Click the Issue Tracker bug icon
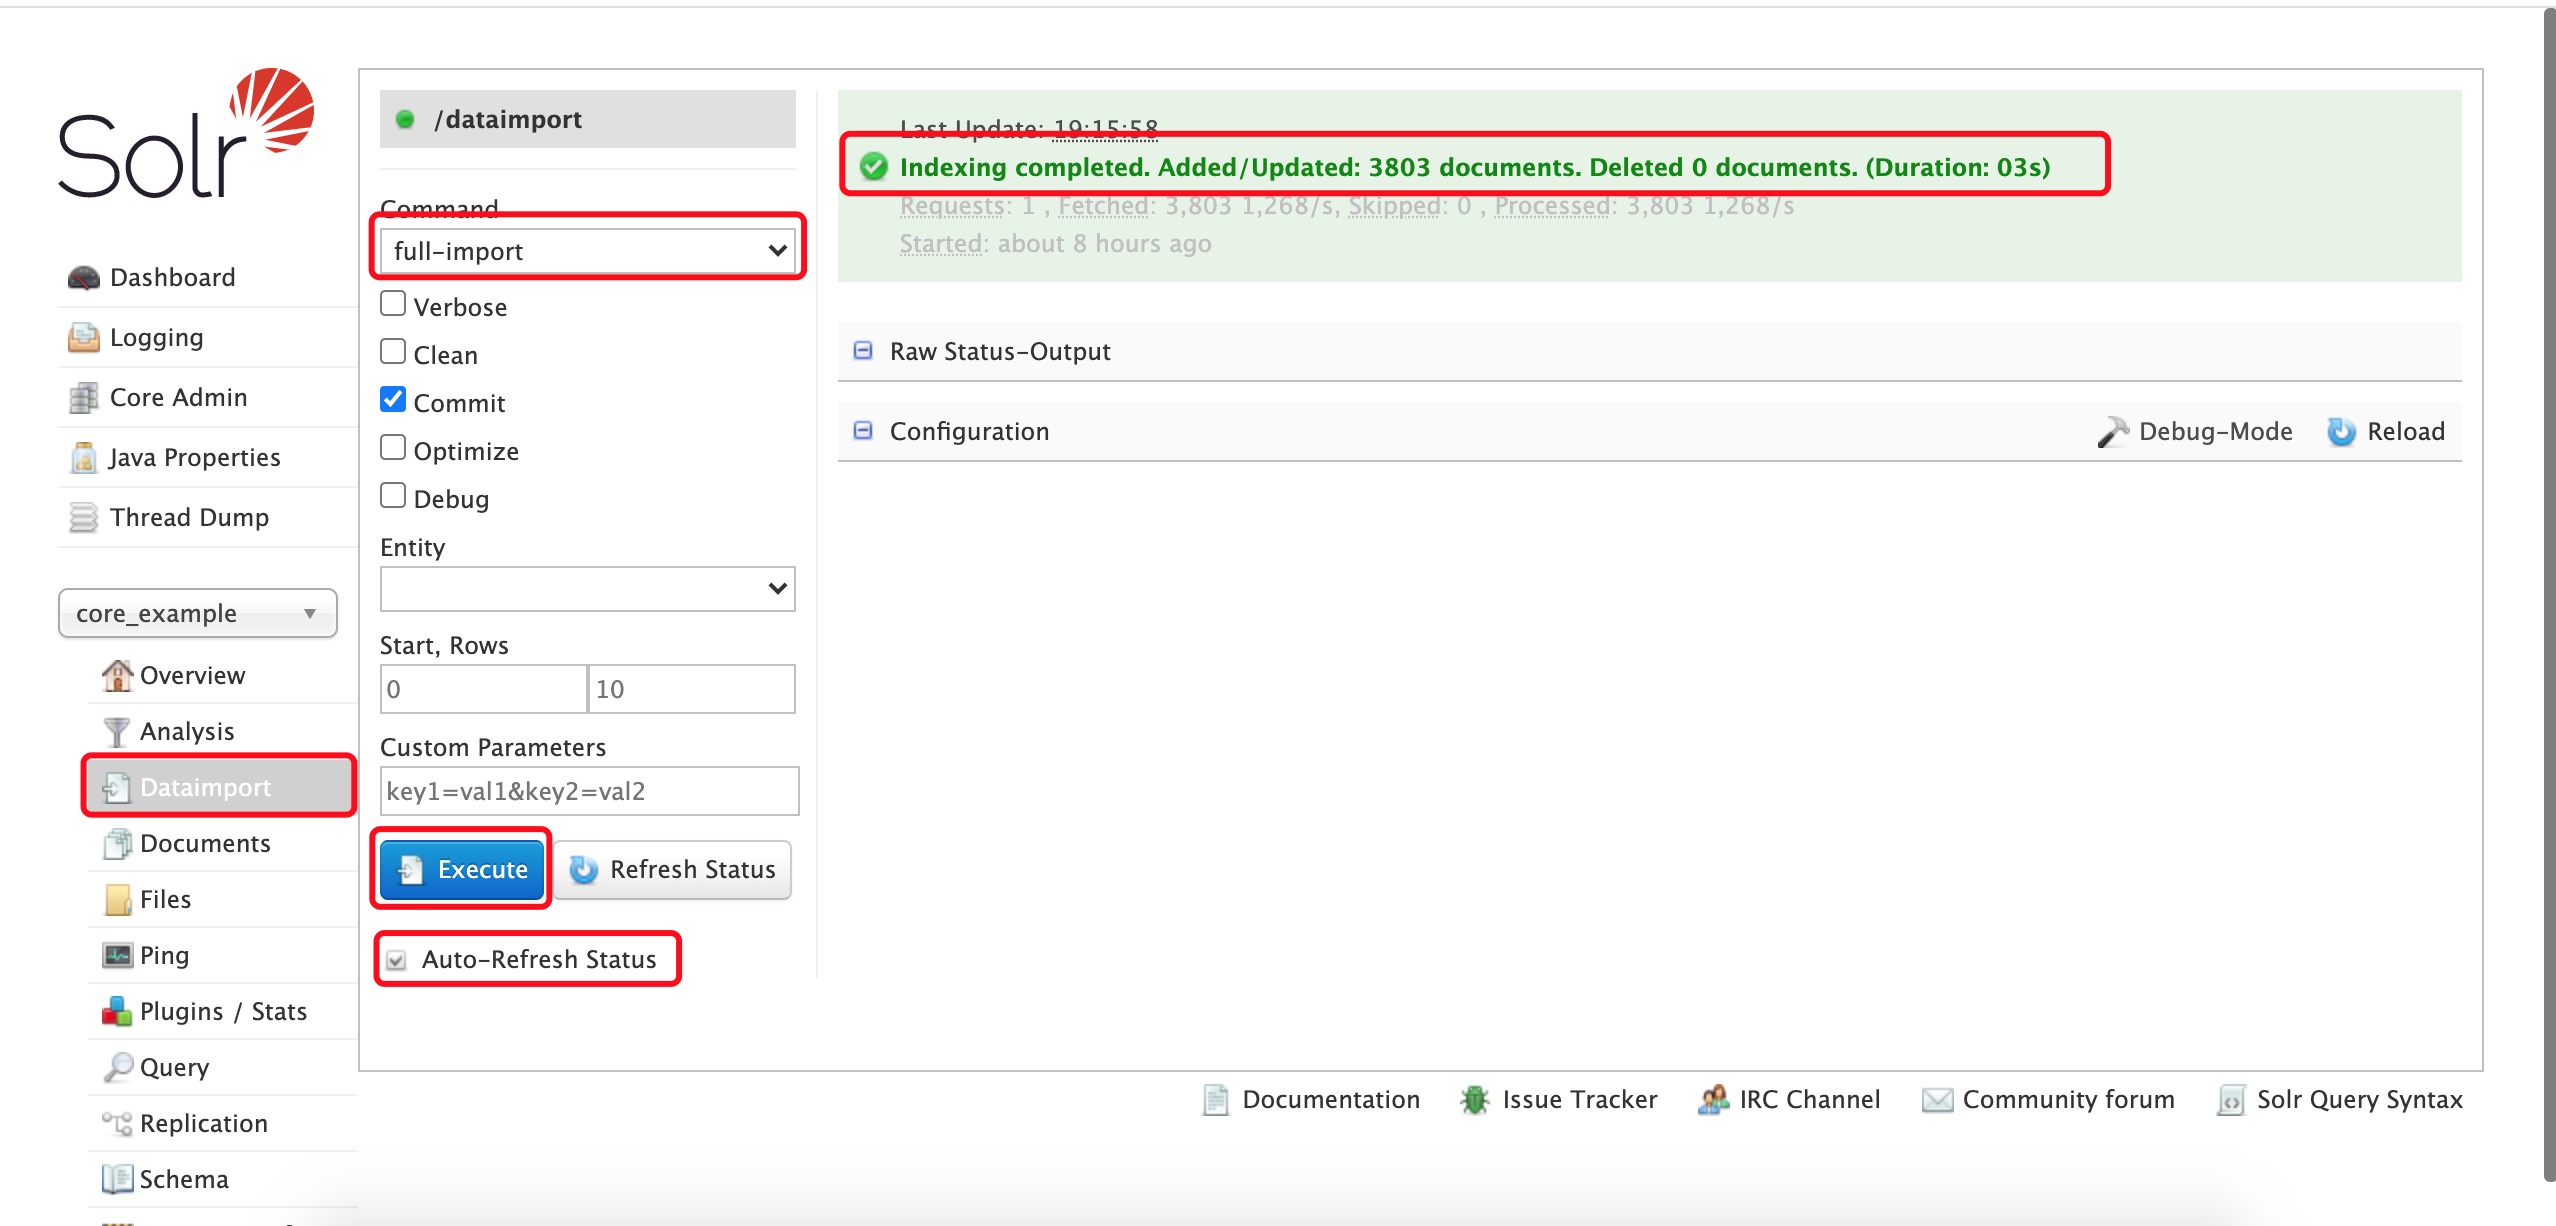 tap(1474, 1100)
